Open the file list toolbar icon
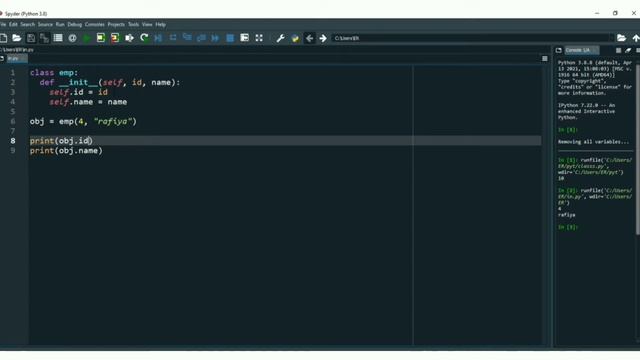640x360 pixels. 58,38
